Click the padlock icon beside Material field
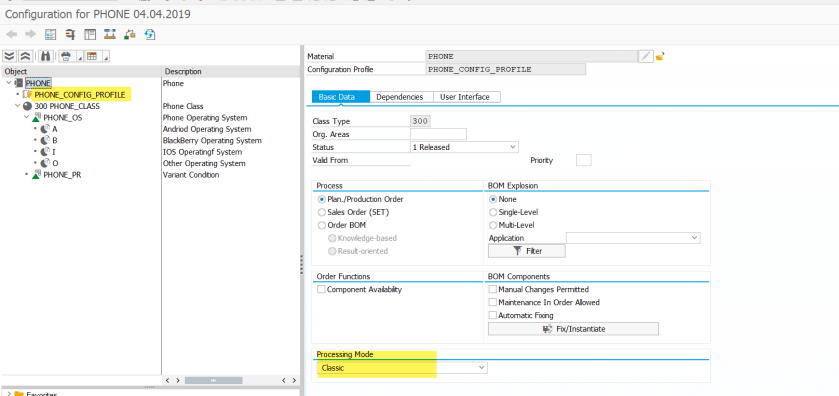 click(660, 56)
